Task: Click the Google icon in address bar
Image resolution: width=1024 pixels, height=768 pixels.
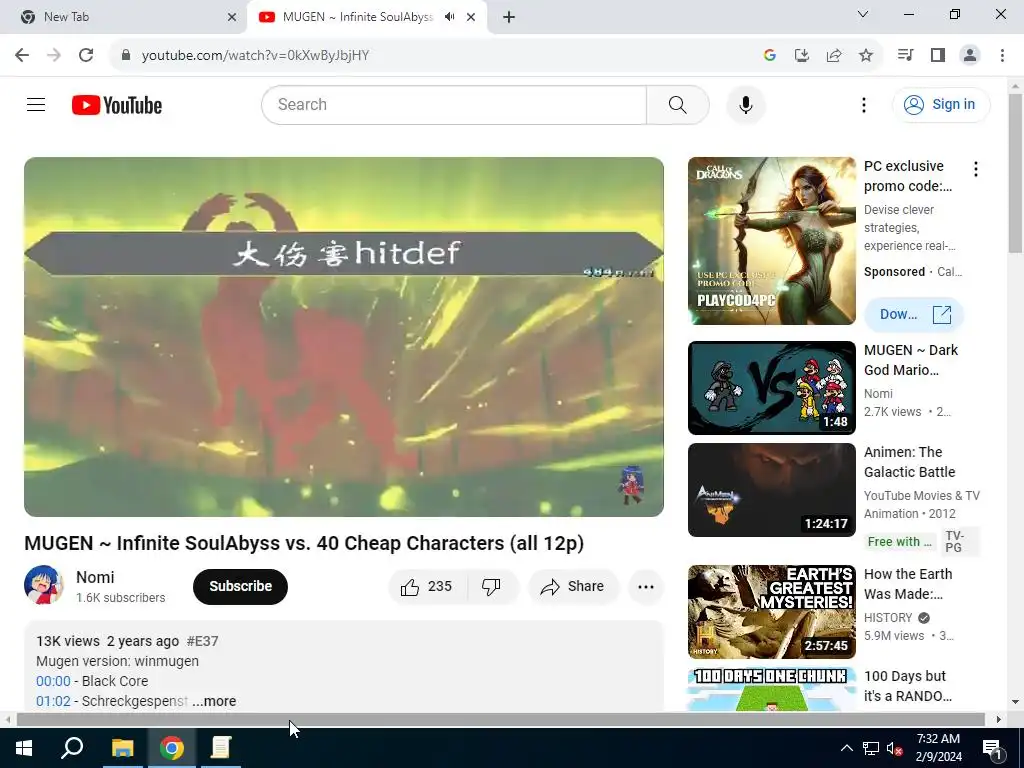Action: (769, 56)
